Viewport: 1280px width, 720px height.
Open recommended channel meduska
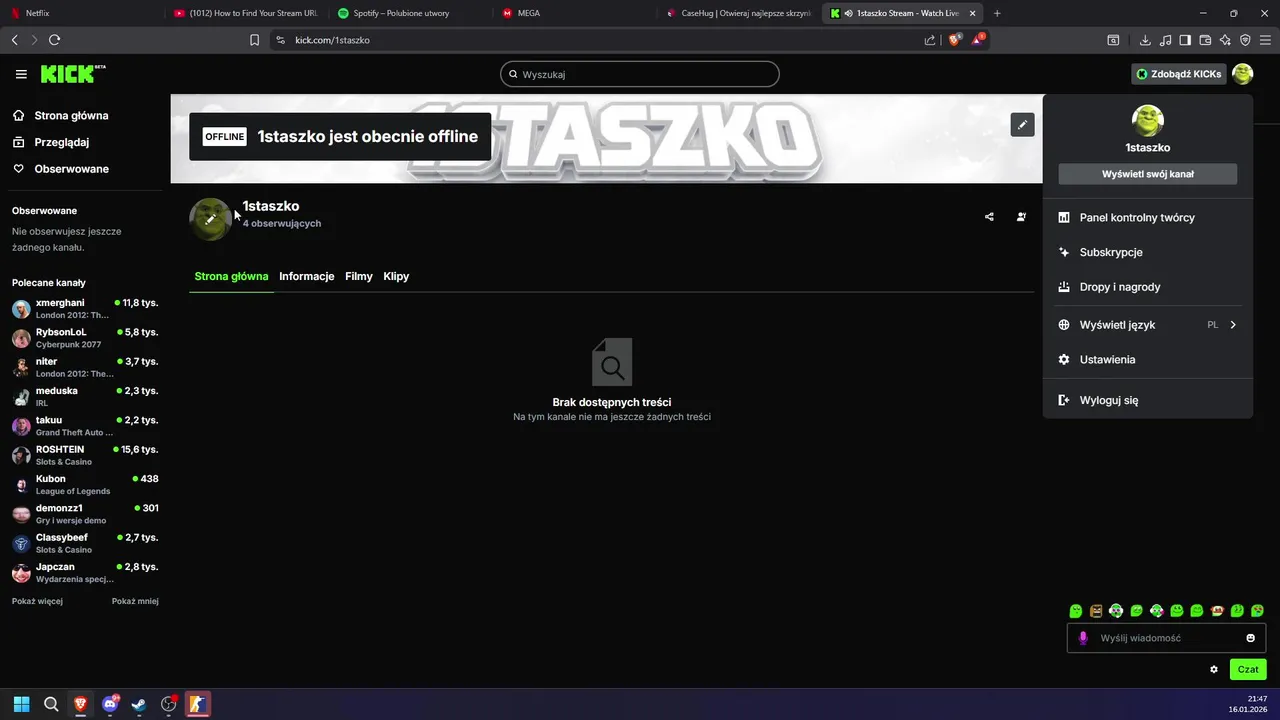click(85, 396)
